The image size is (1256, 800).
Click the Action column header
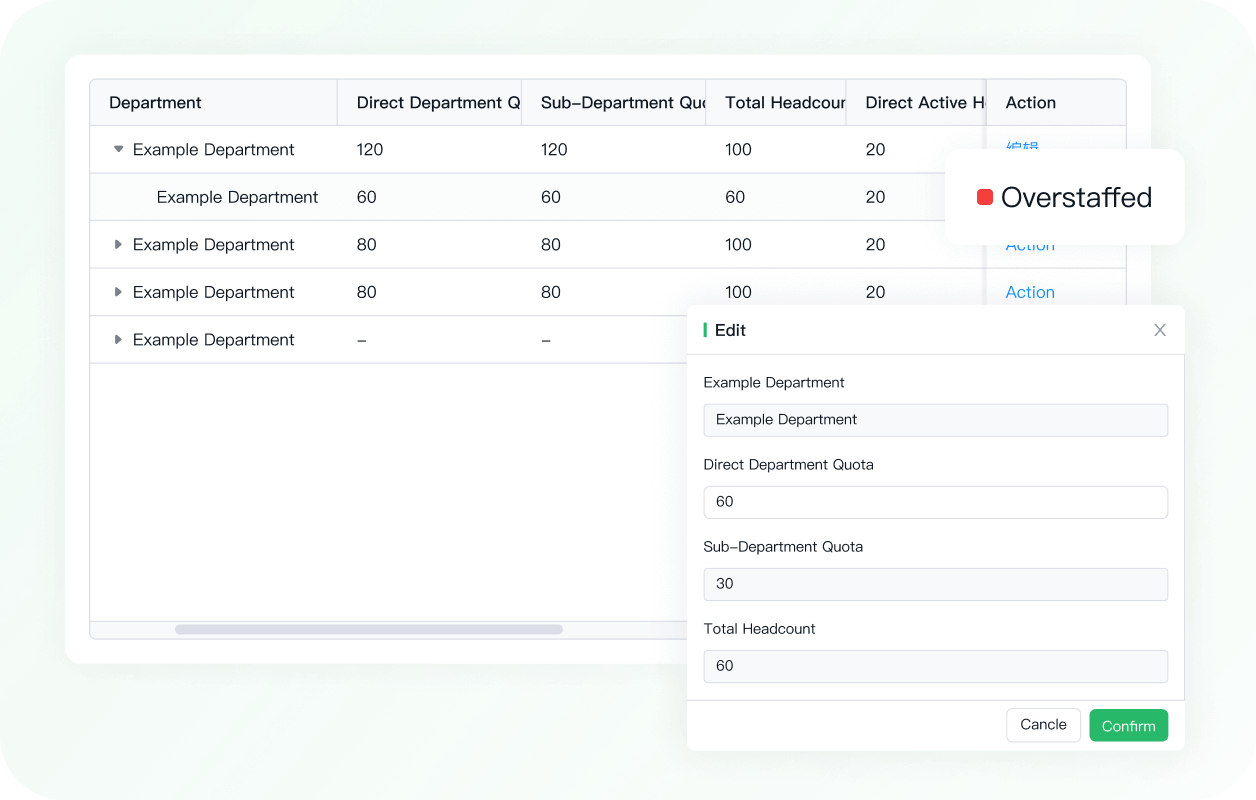pos(1030,103)
